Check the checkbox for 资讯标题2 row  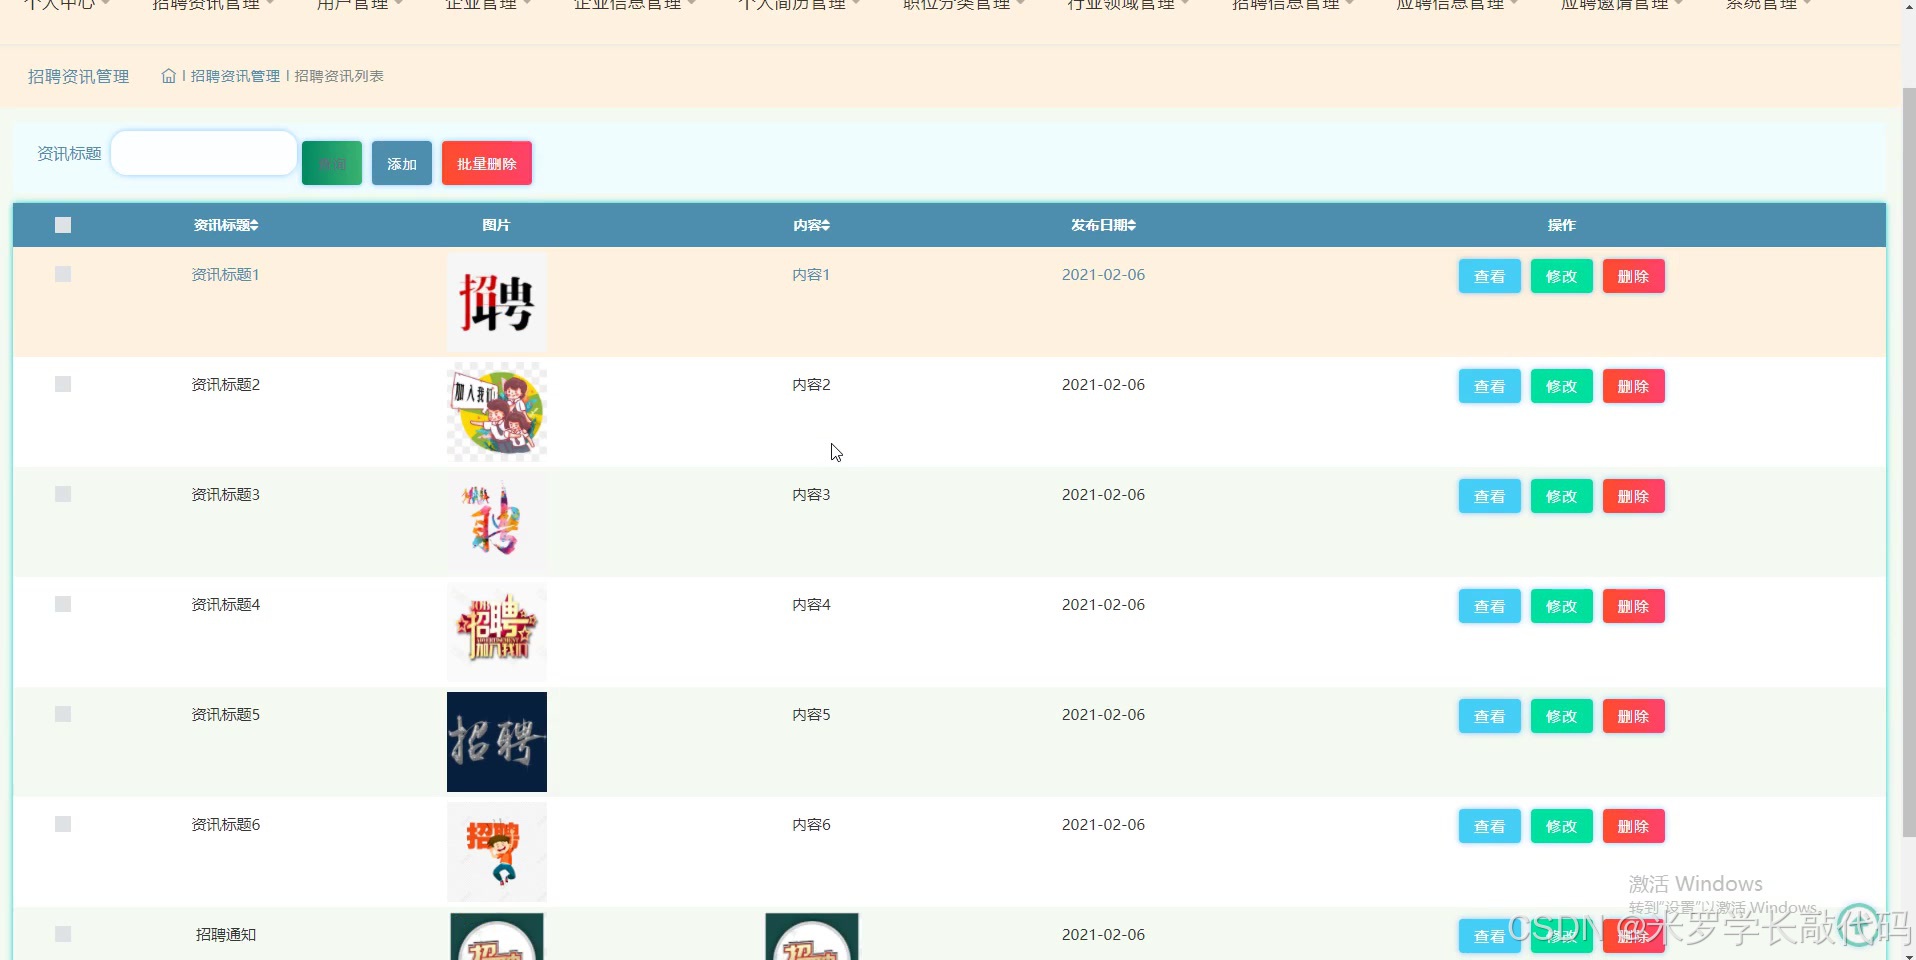coord(63,384)
